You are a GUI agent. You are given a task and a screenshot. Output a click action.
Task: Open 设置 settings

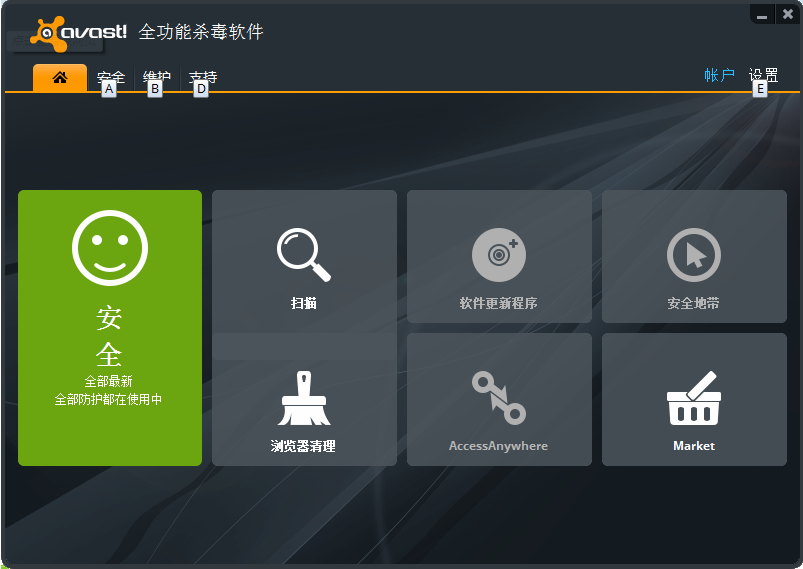(x=764, y=75)
